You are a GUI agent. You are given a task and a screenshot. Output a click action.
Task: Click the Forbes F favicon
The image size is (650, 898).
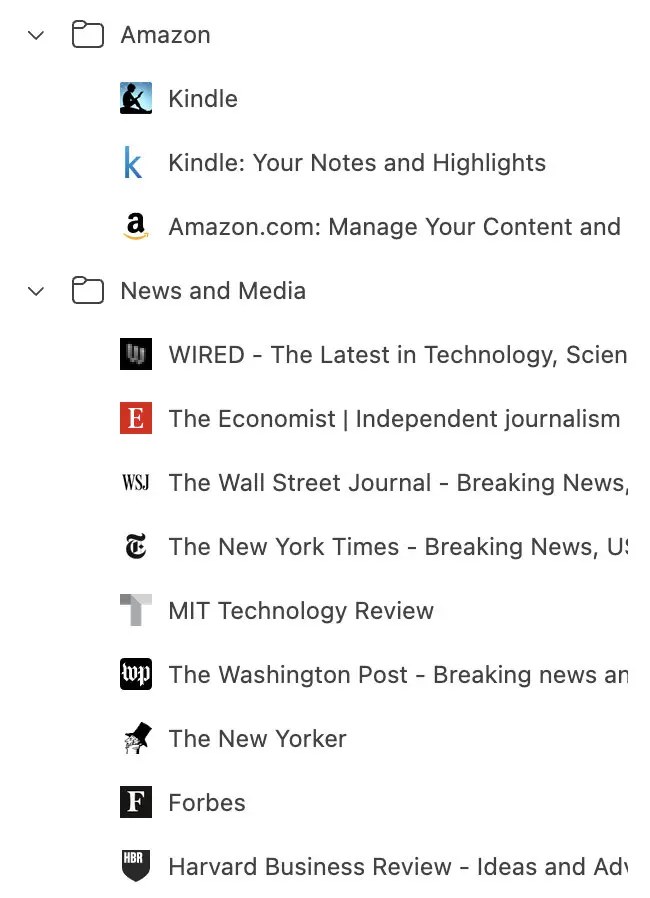point(135,803)
